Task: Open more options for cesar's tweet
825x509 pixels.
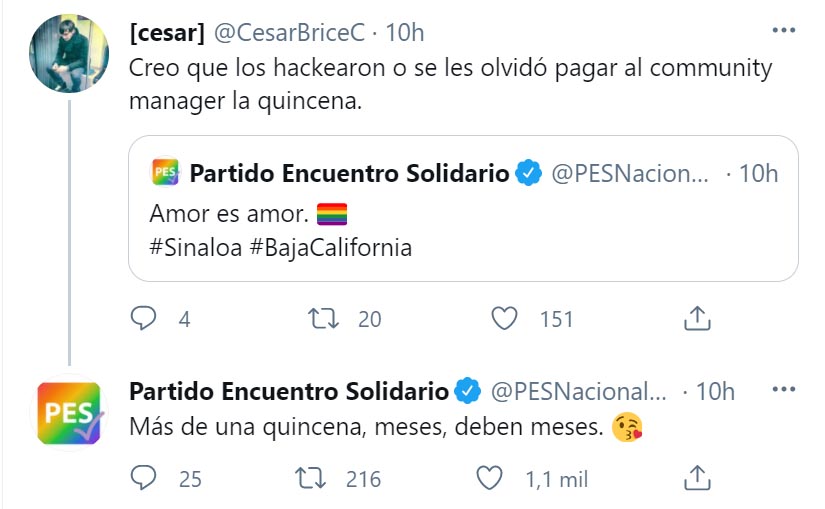Action: [x=783, y=32]
